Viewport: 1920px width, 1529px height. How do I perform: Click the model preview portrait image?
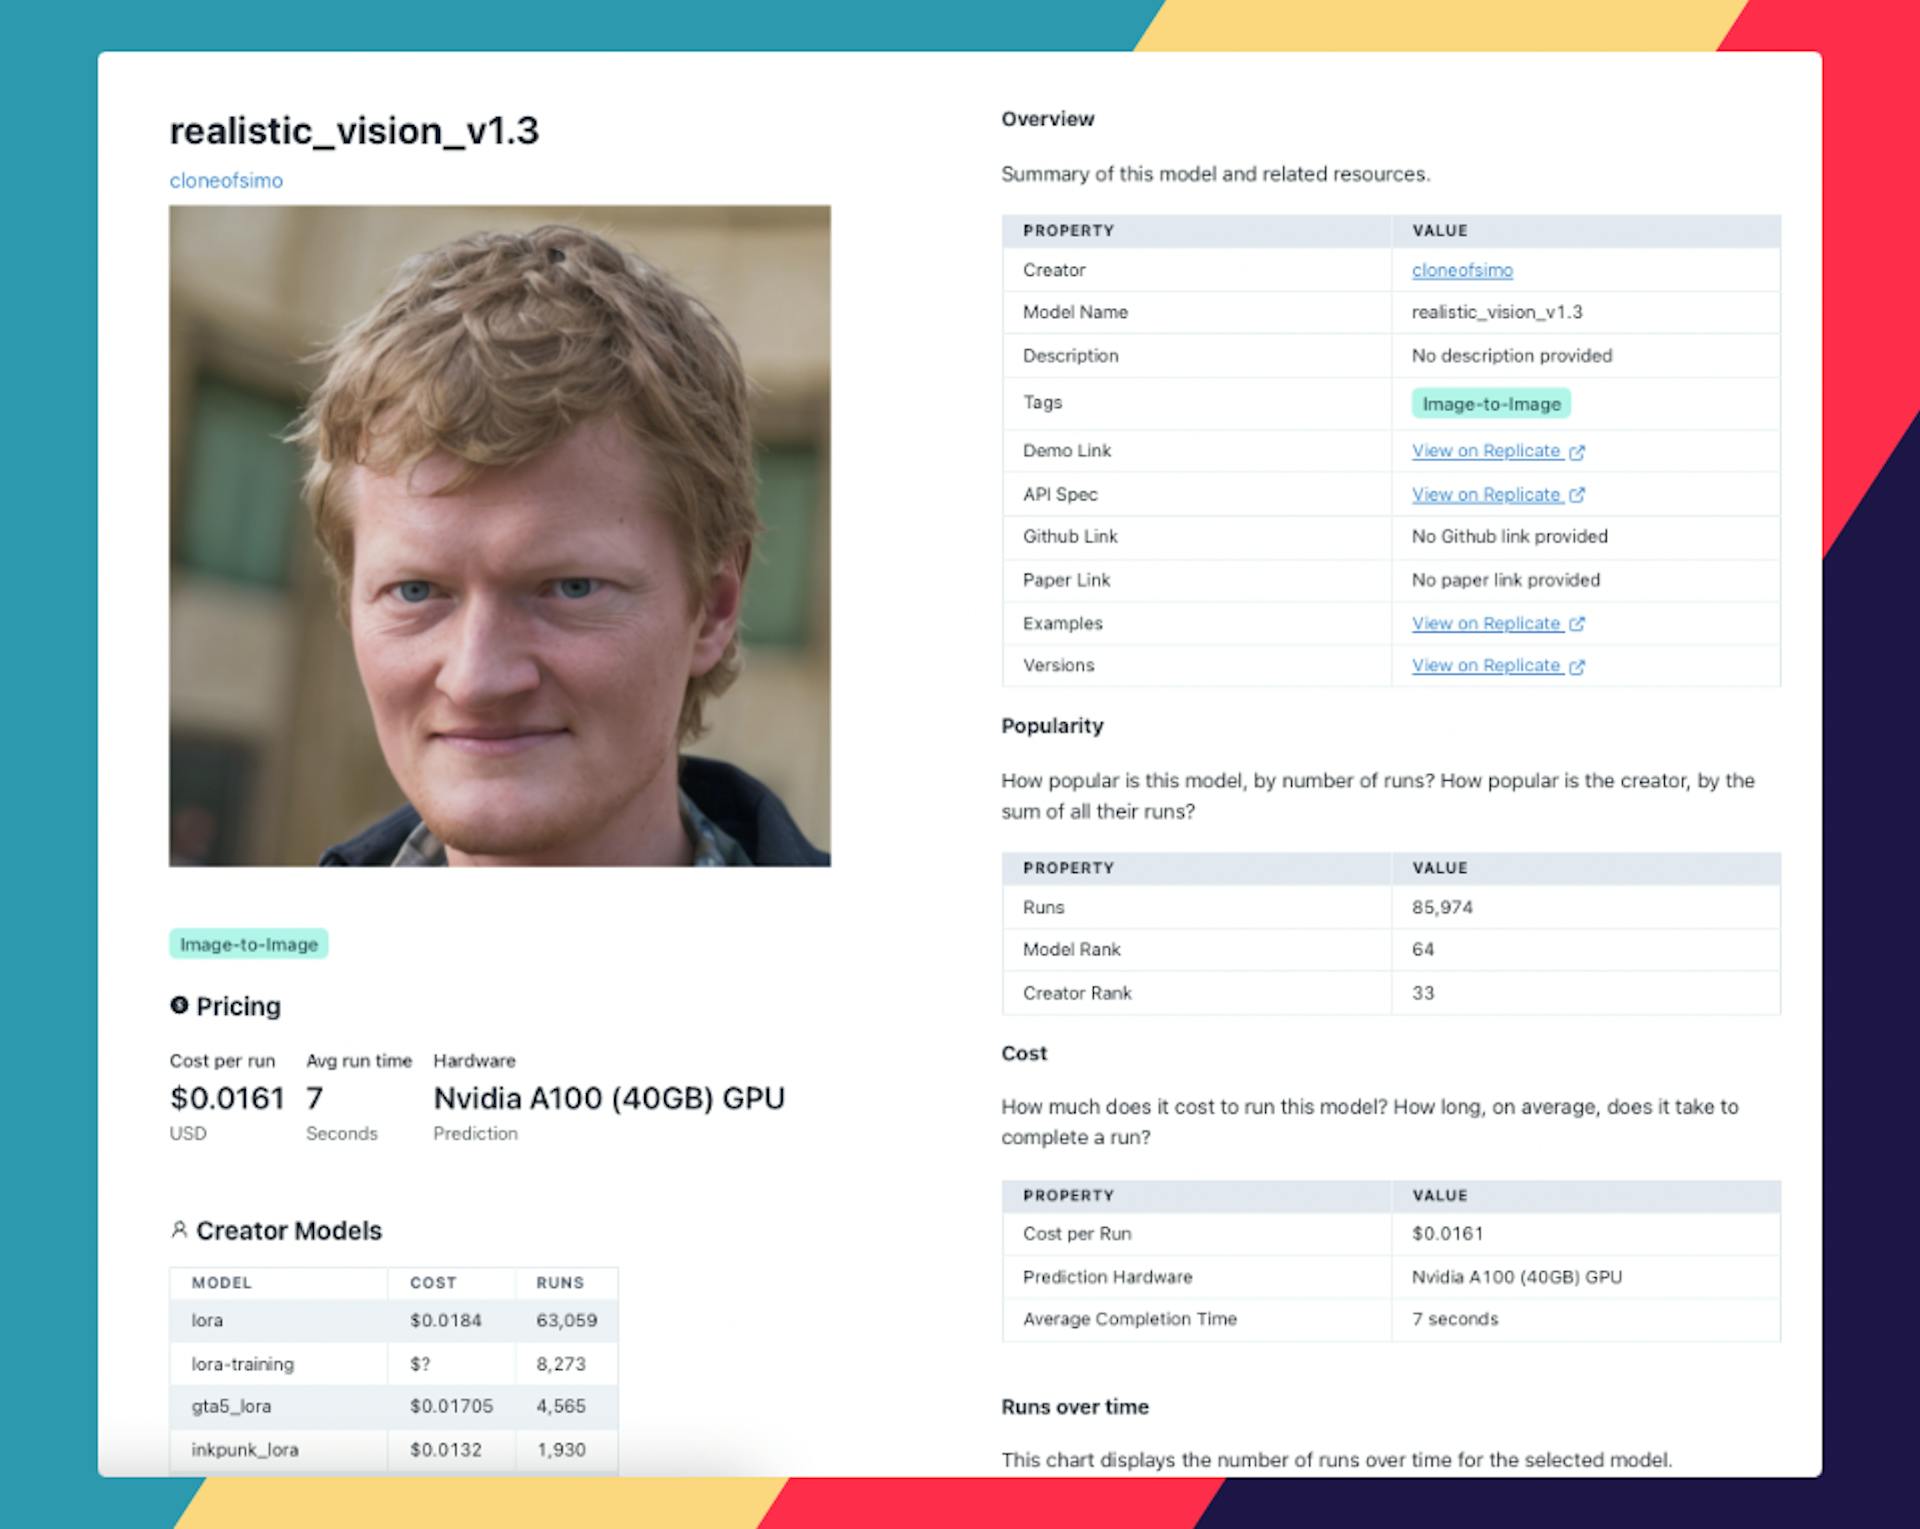499,536
